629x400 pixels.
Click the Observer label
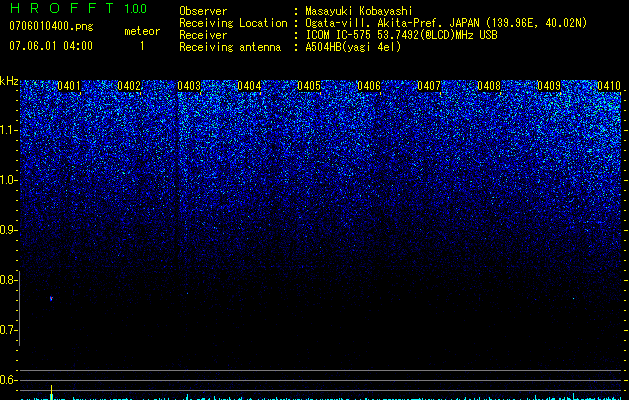pos(203,11)
